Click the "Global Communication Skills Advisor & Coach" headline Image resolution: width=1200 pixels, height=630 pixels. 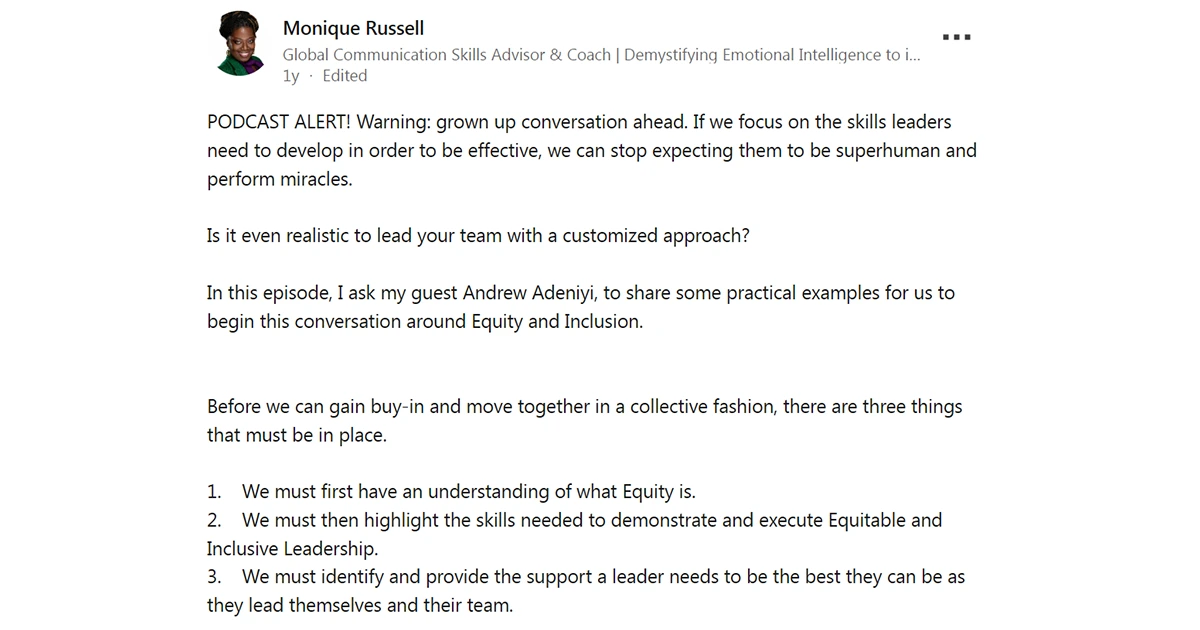pyautogui.click(x=446, y=55)
